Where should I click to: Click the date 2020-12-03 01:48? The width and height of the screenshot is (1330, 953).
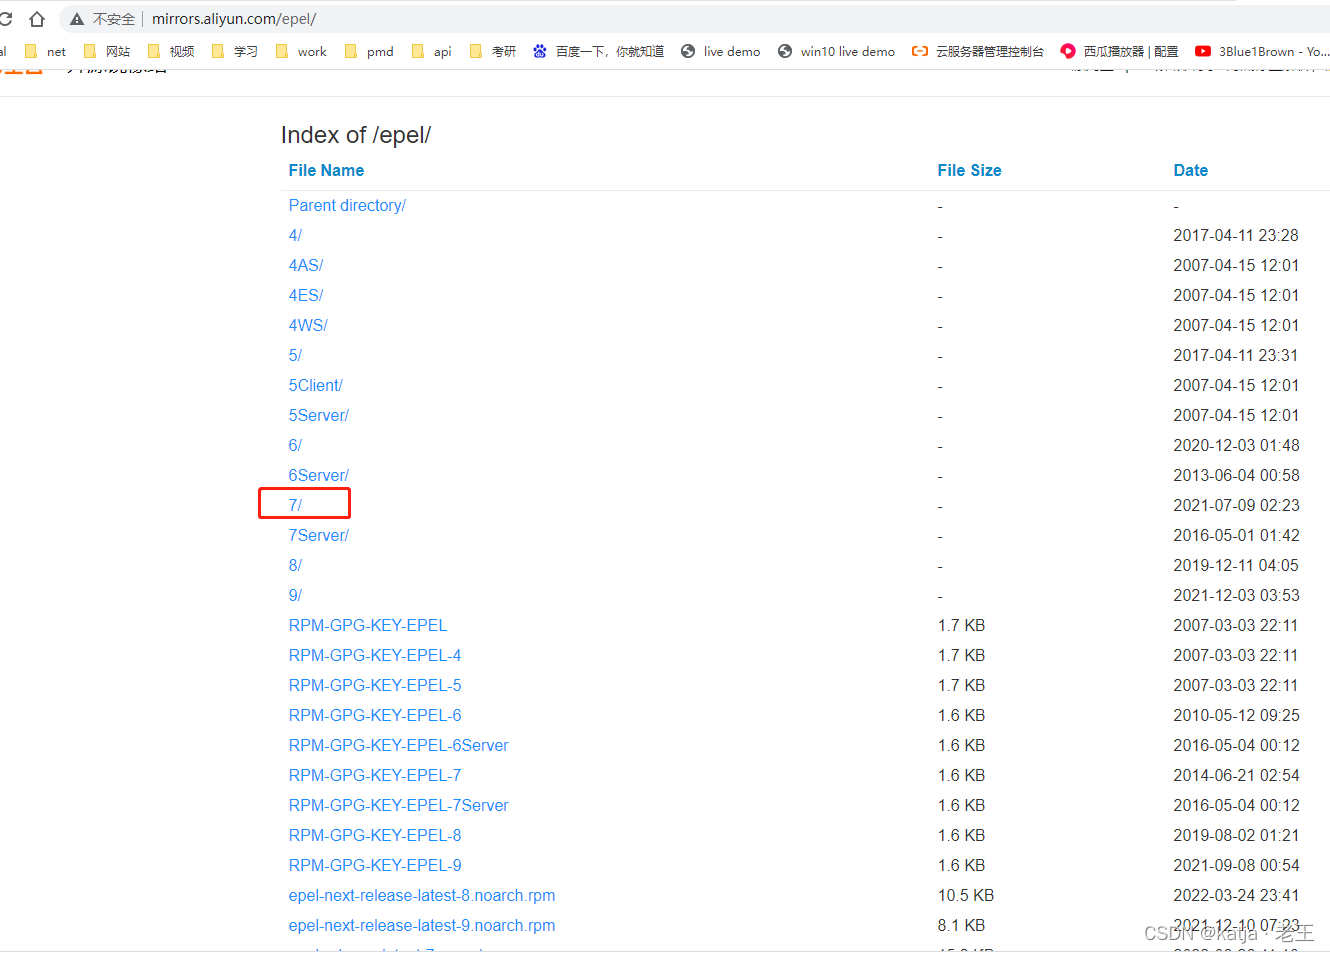pos(1236,445)
